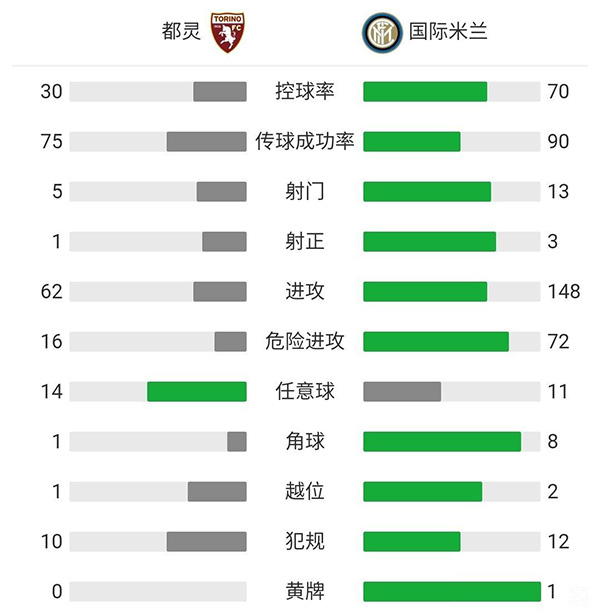Click the 控球率 stat label
Screen dimensions: 600x615
pyautogui.click(x=305, y=92)
